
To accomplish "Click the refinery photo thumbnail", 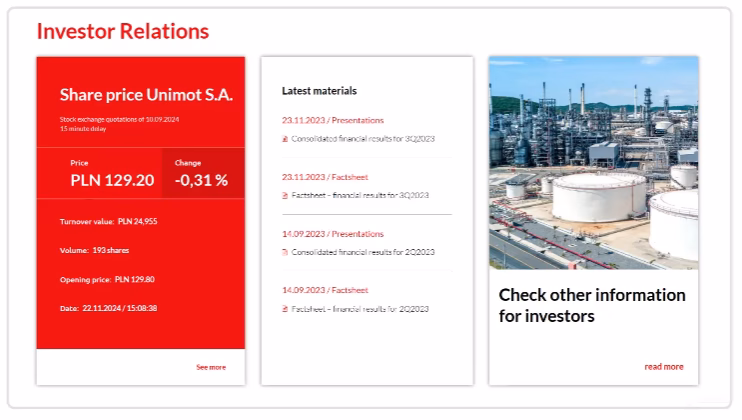I will [x=593, y=163].
